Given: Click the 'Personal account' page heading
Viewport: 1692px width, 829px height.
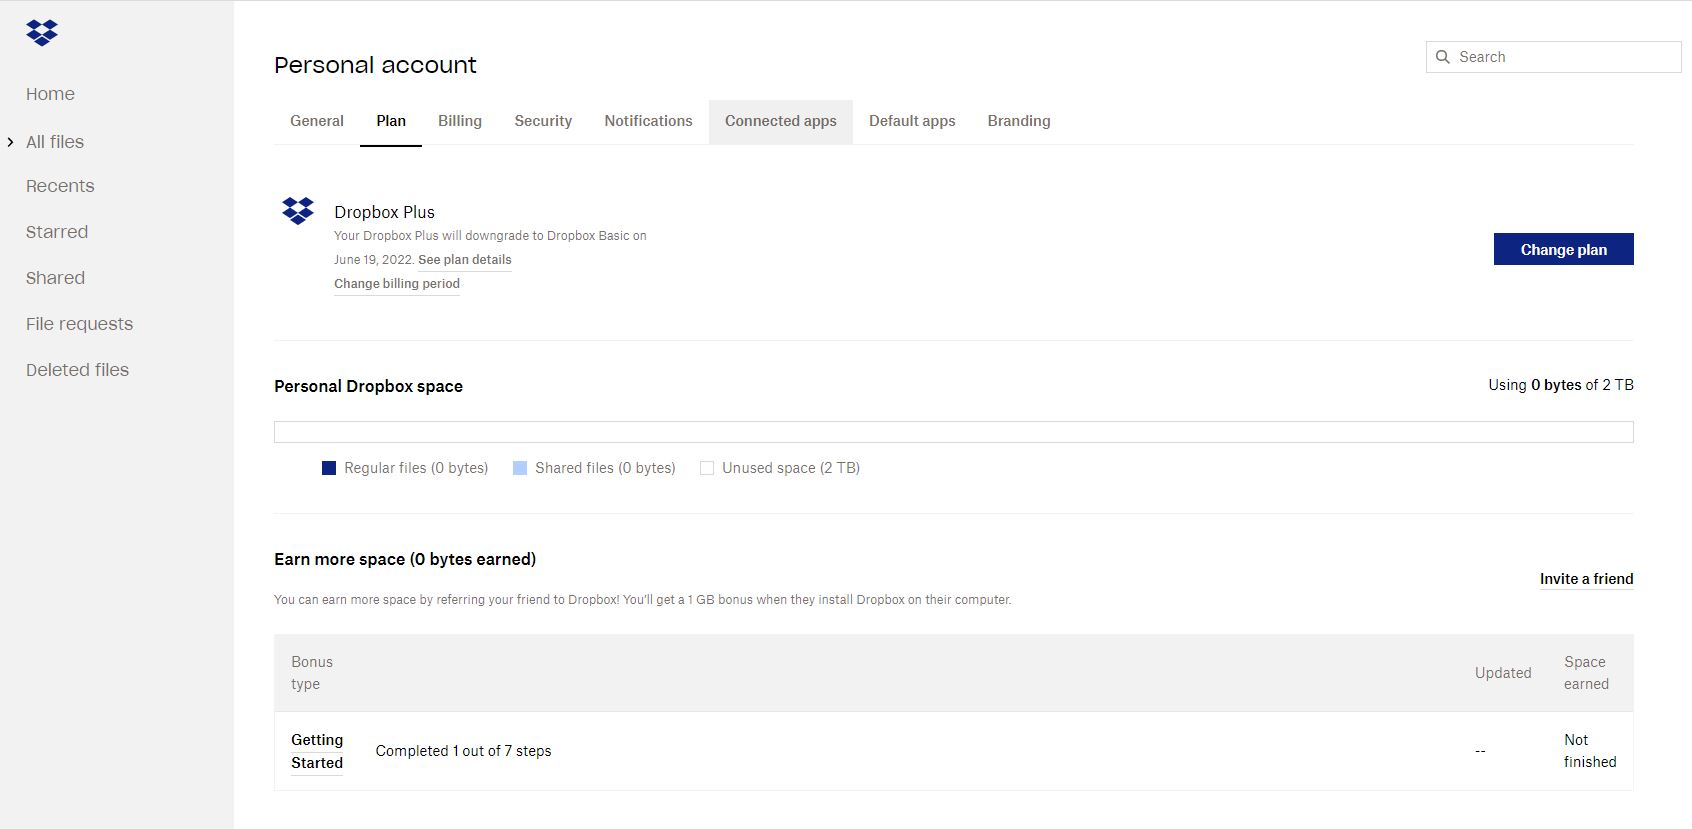Looking at the screenshot, I should point(375,65).
